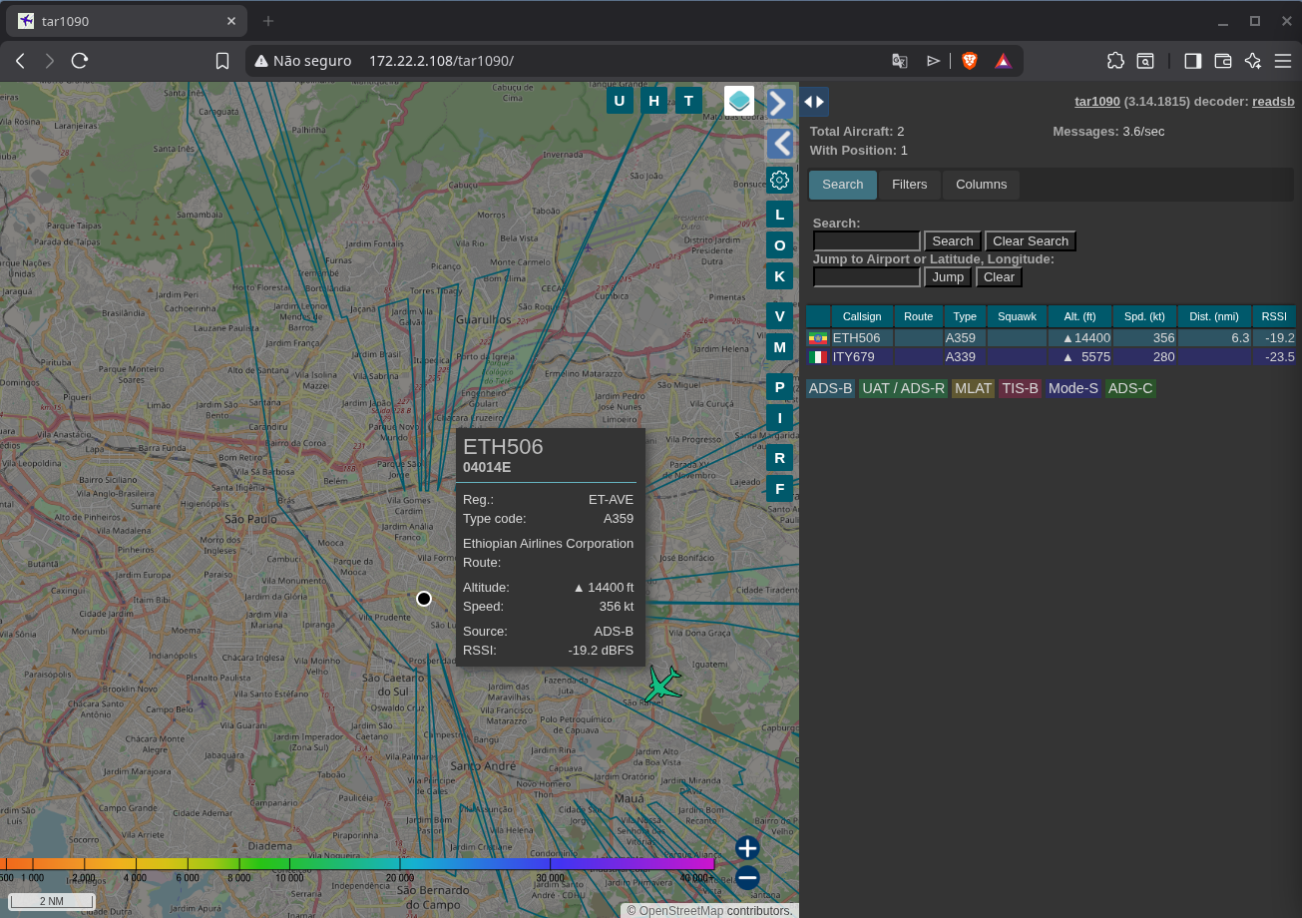Zoom in the map with plus

[747, 848]
